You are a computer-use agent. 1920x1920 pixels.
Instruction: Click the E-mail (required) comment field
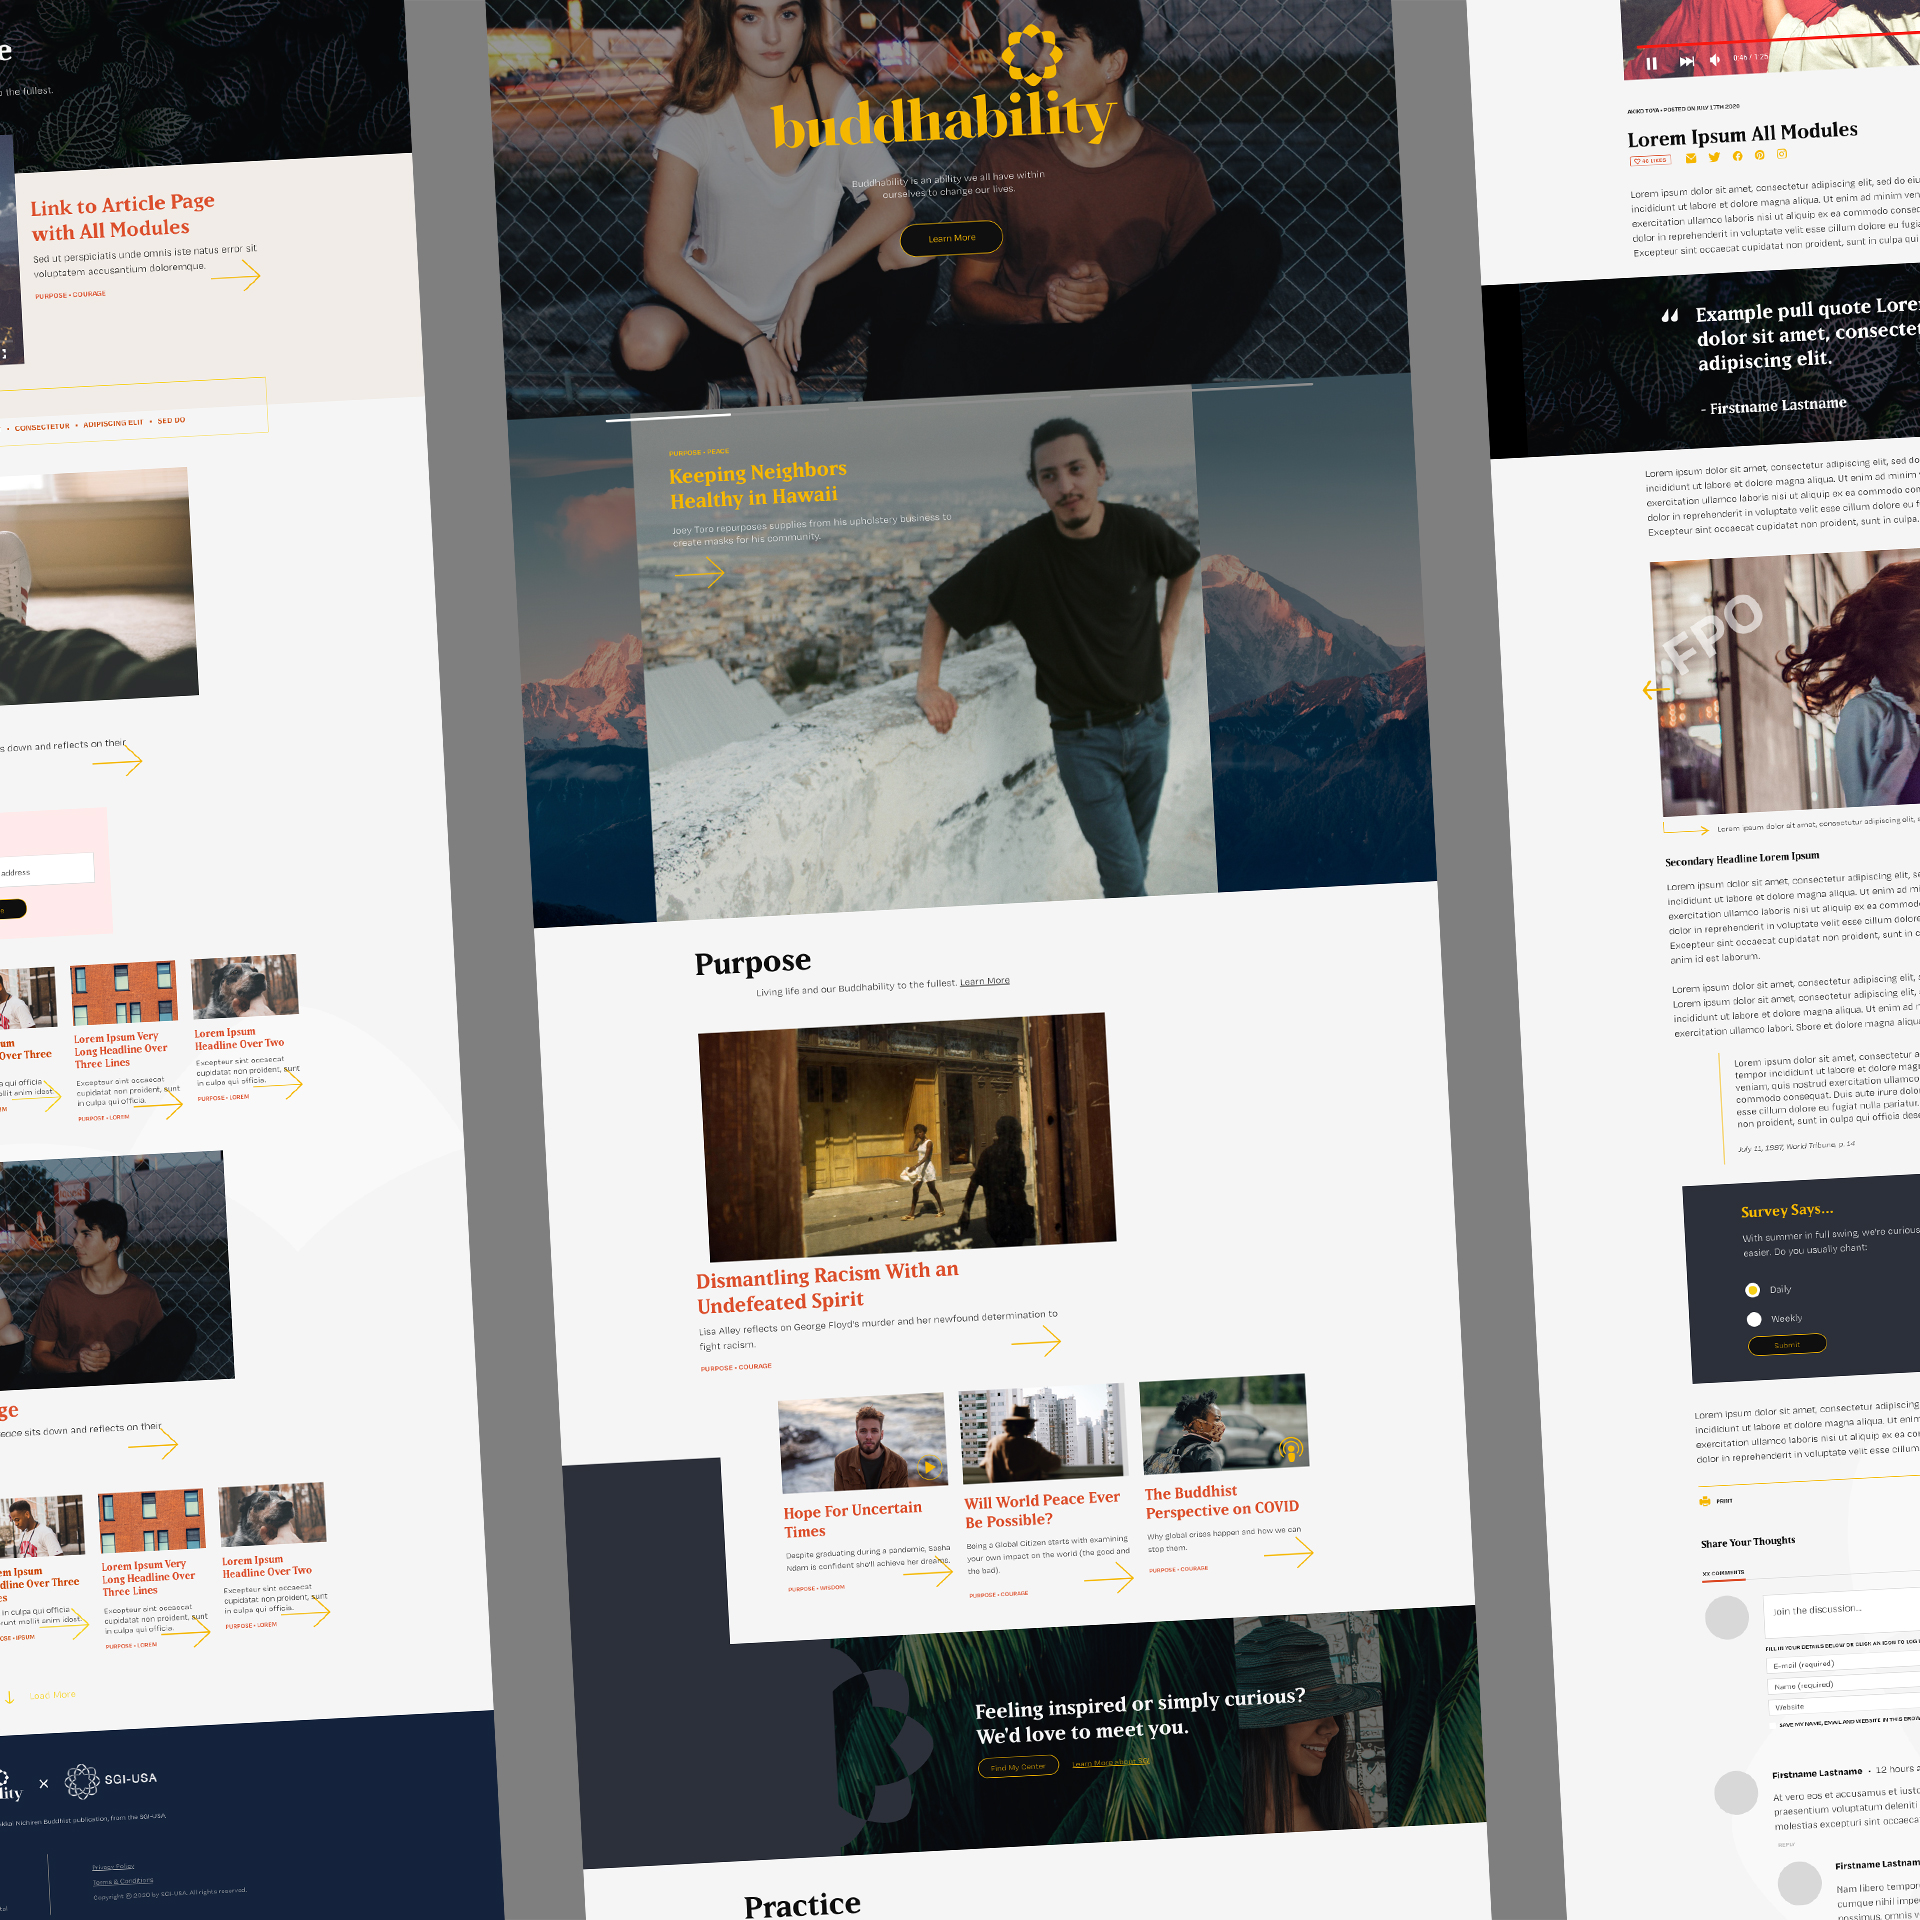coord(1843,1662)
